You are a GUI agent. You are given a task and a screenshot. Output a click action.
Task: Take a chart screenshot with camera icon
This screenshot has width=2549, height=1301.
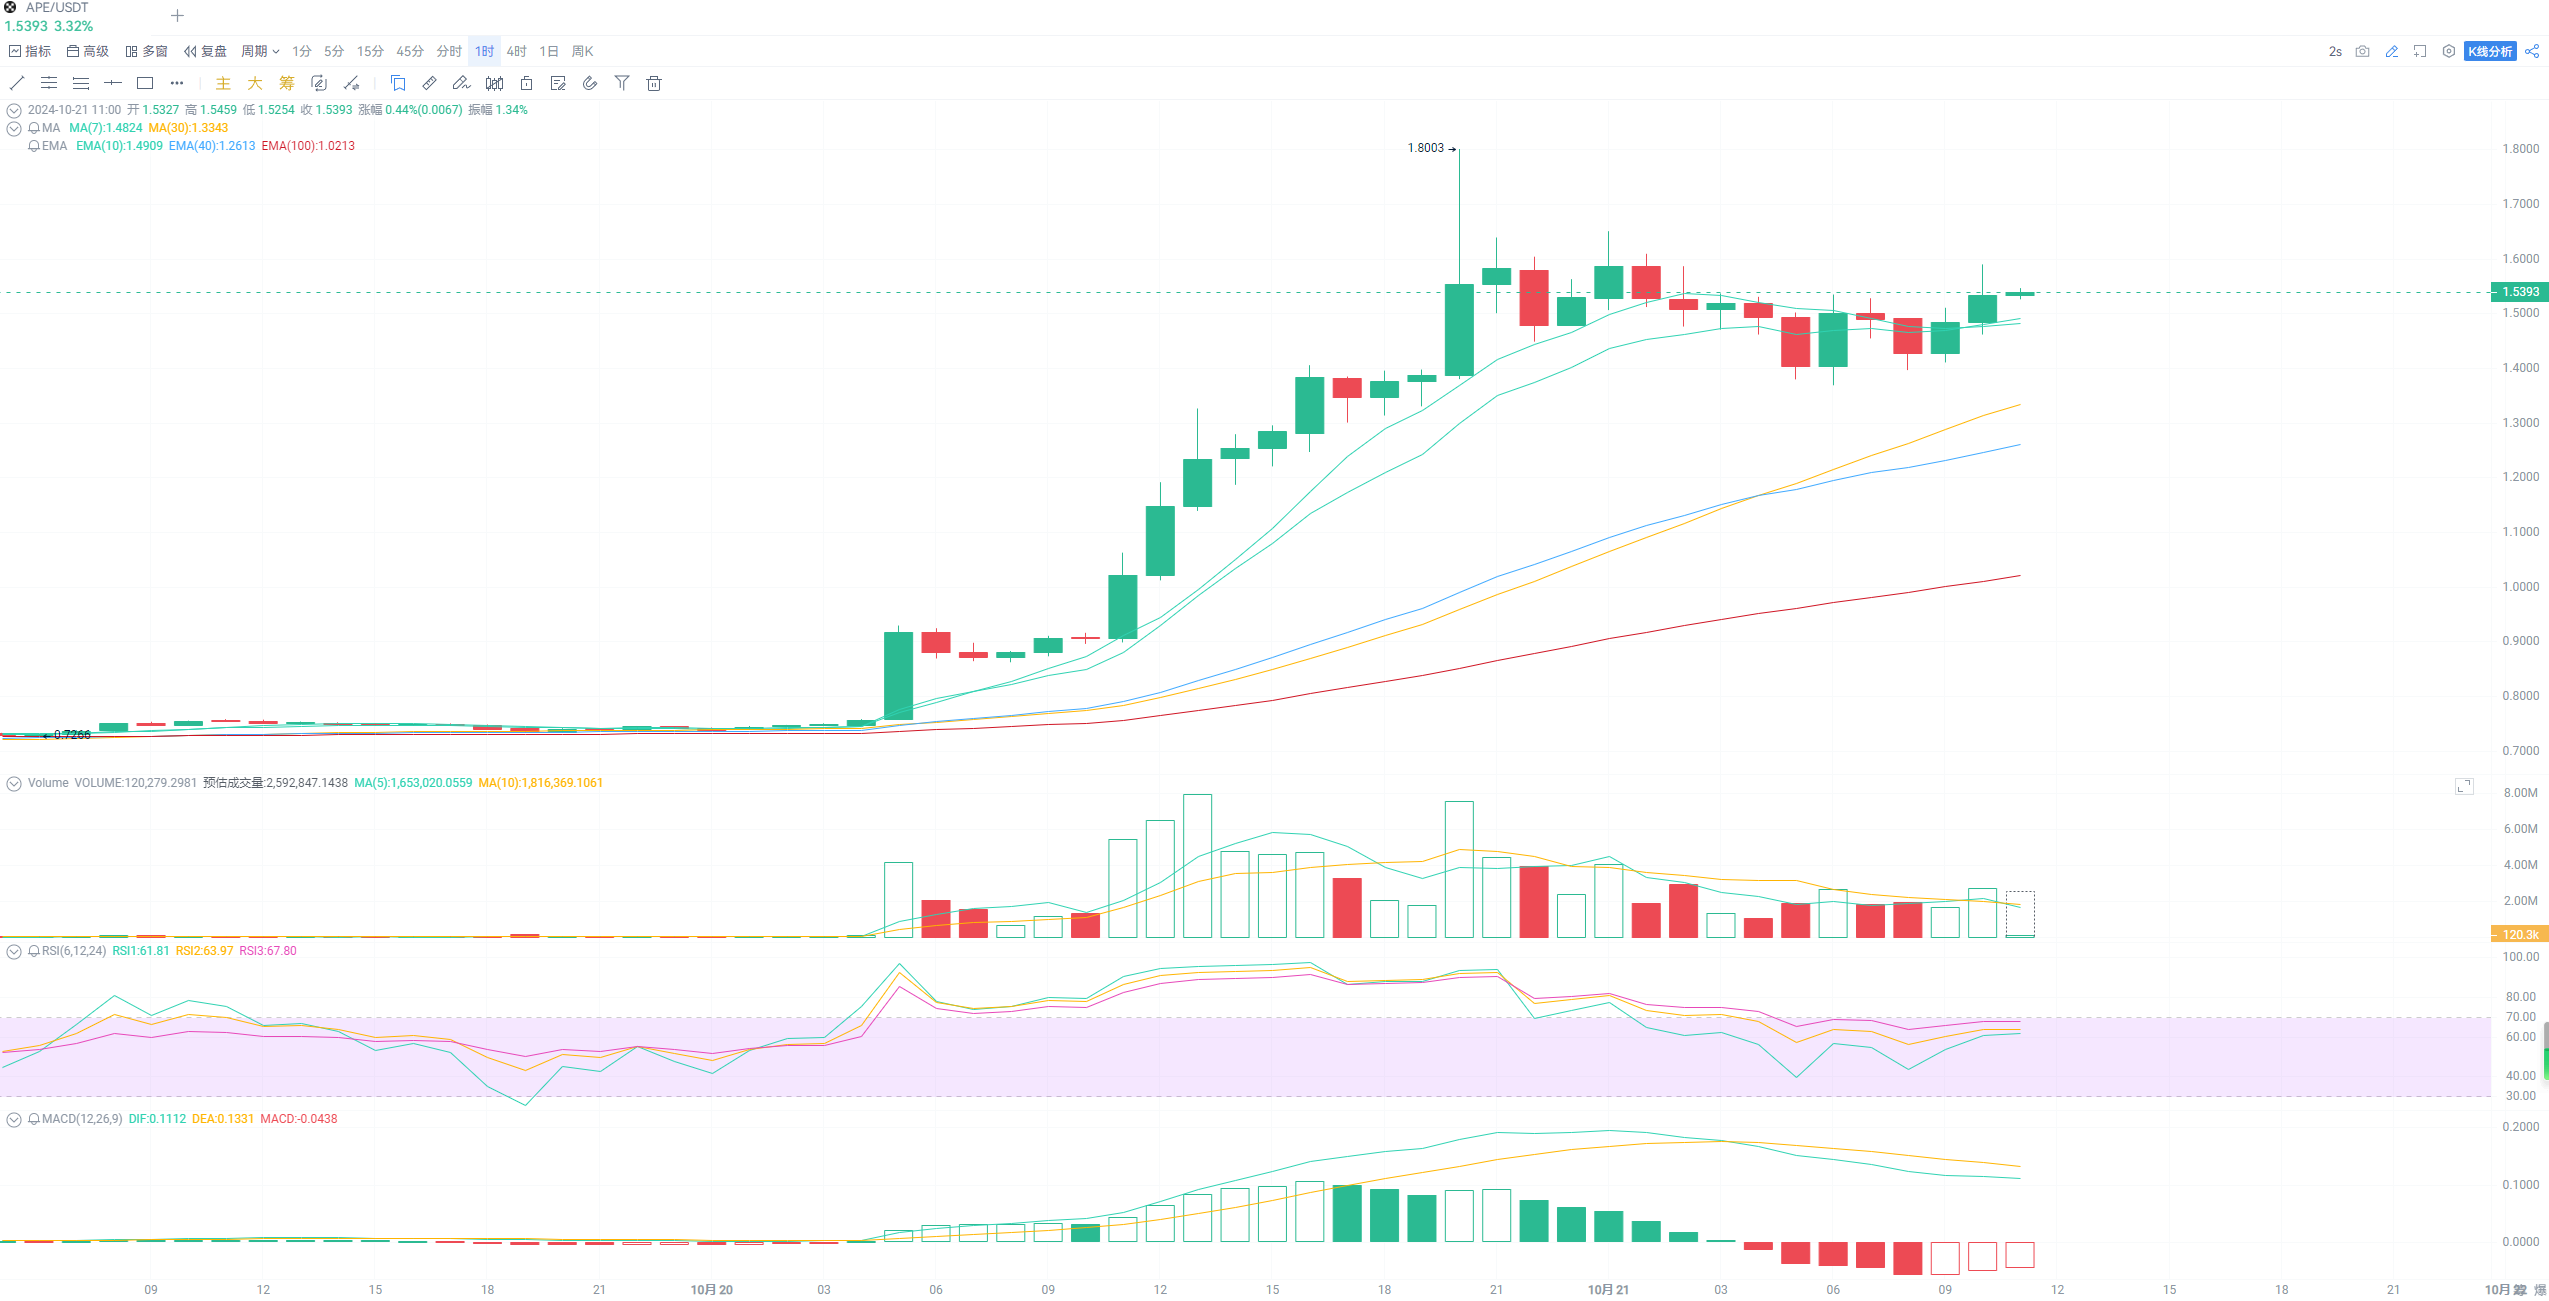point(2362,51)
